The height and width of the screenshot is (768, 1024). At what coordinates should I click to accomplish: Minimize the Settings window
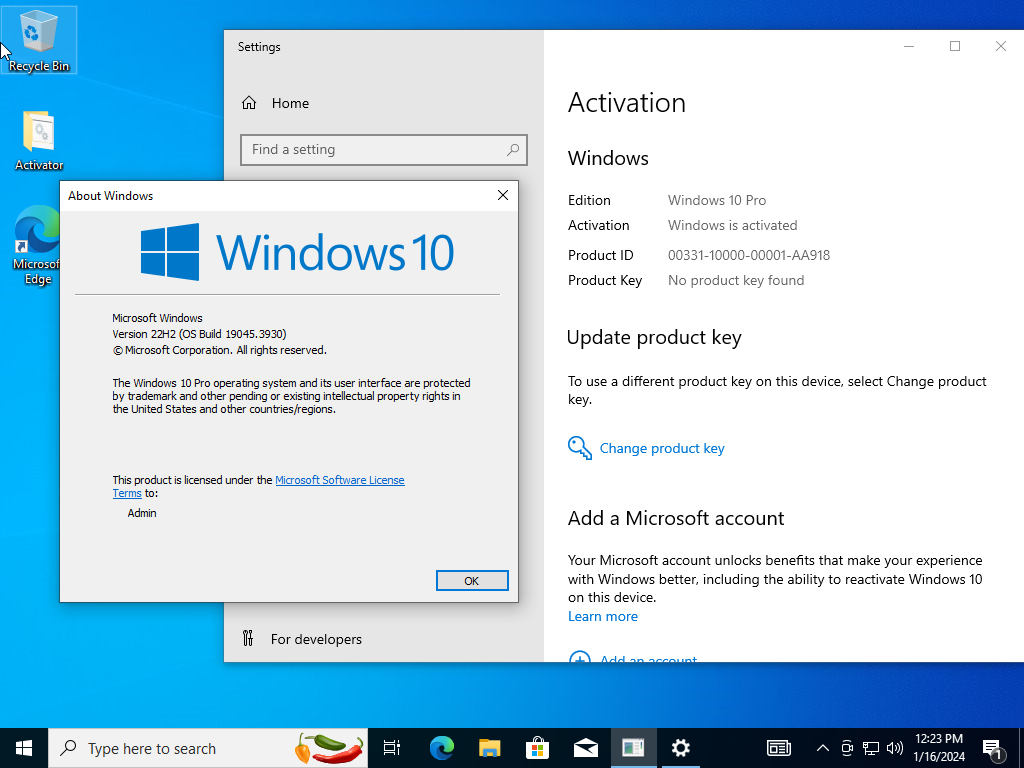coord(909,46)
